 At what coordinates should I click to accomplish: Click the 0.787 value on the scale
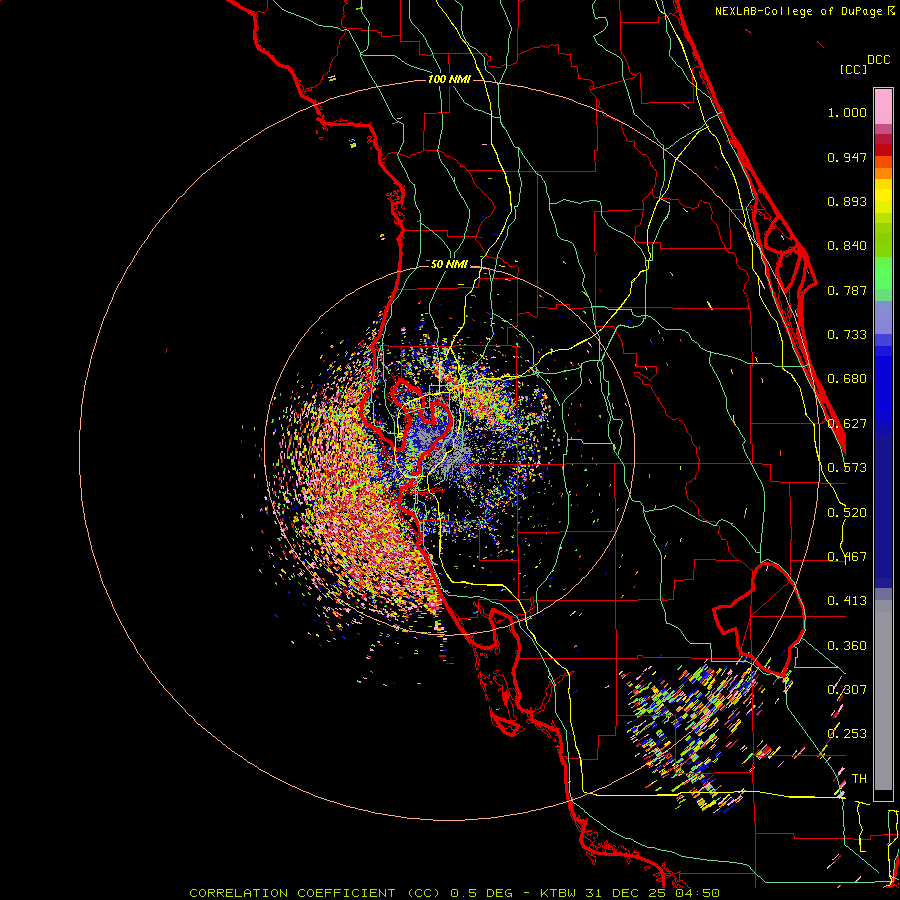point(847,290)
